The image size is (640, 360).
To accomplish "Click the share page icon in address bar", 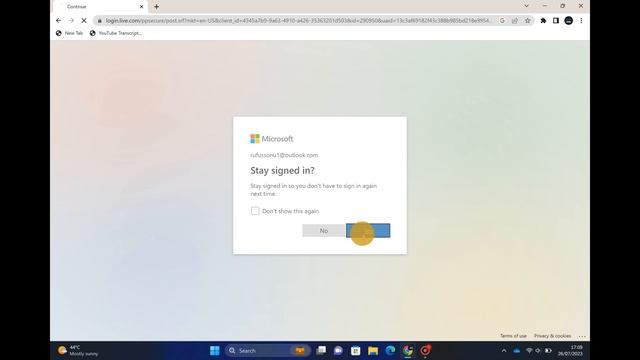I will 515,21.
